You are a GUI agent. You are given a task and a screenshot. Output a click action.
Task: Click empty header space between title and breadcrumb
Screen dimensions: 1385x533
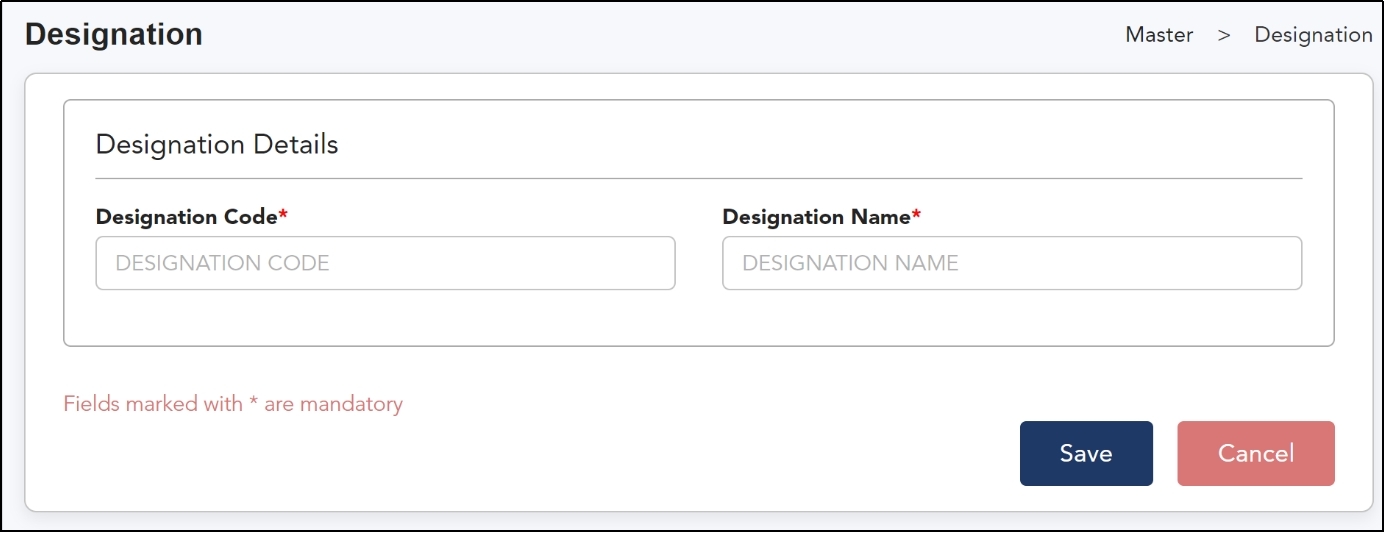[660, 35]
